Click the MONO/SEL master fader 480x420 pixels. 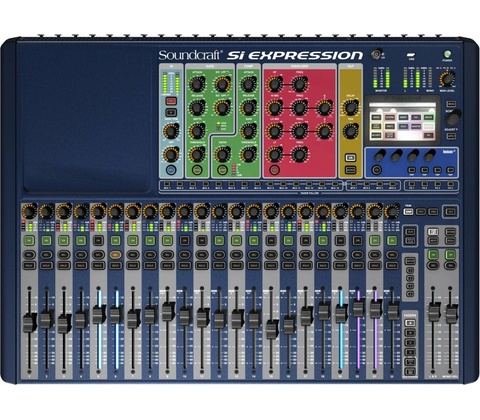451,314
